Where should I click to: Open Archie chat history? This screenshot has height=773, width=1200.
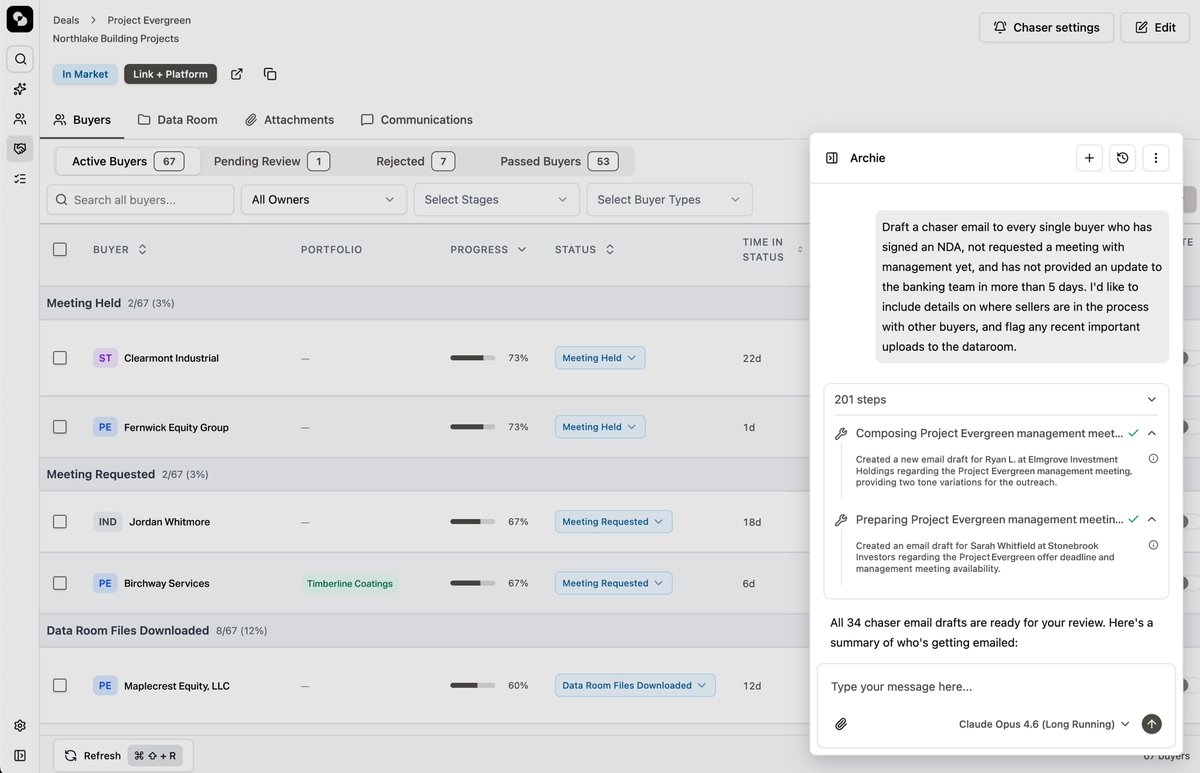click(x=1122, y=158)
